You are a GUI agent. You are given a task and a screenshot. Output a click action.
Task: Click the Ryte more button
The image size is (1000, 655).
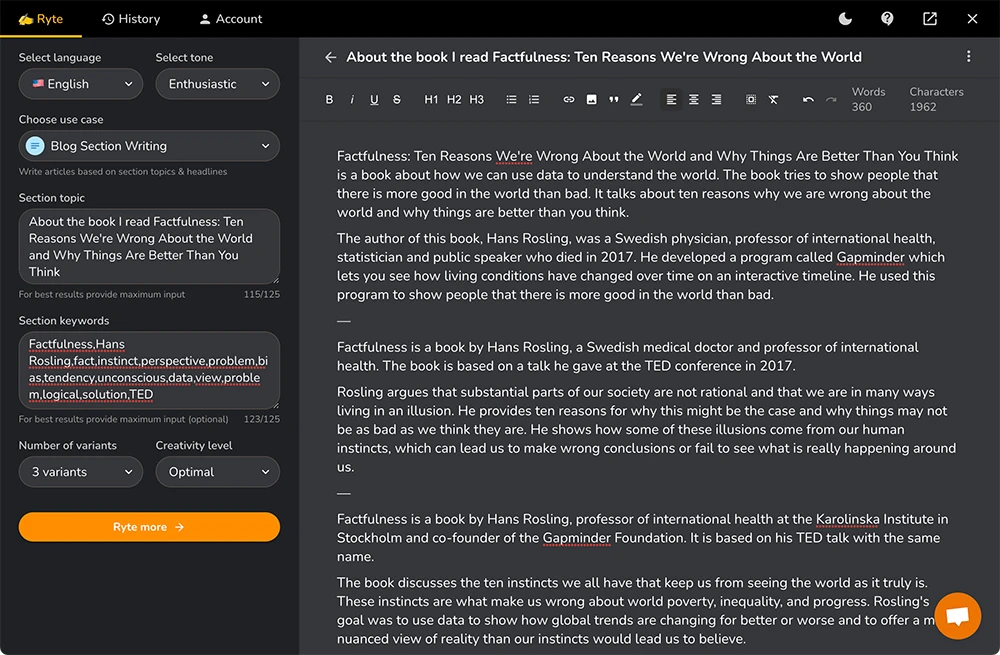pyautogui.click(x=149, y=527)
